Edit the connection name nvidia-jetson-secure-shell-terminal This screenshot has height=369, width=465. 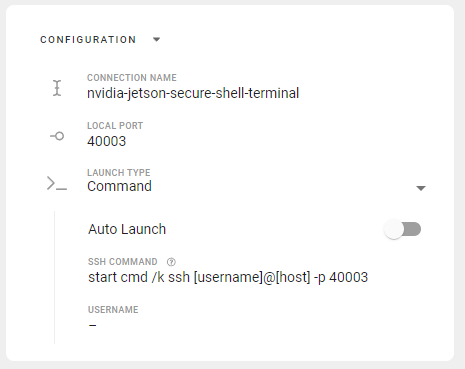193,93
